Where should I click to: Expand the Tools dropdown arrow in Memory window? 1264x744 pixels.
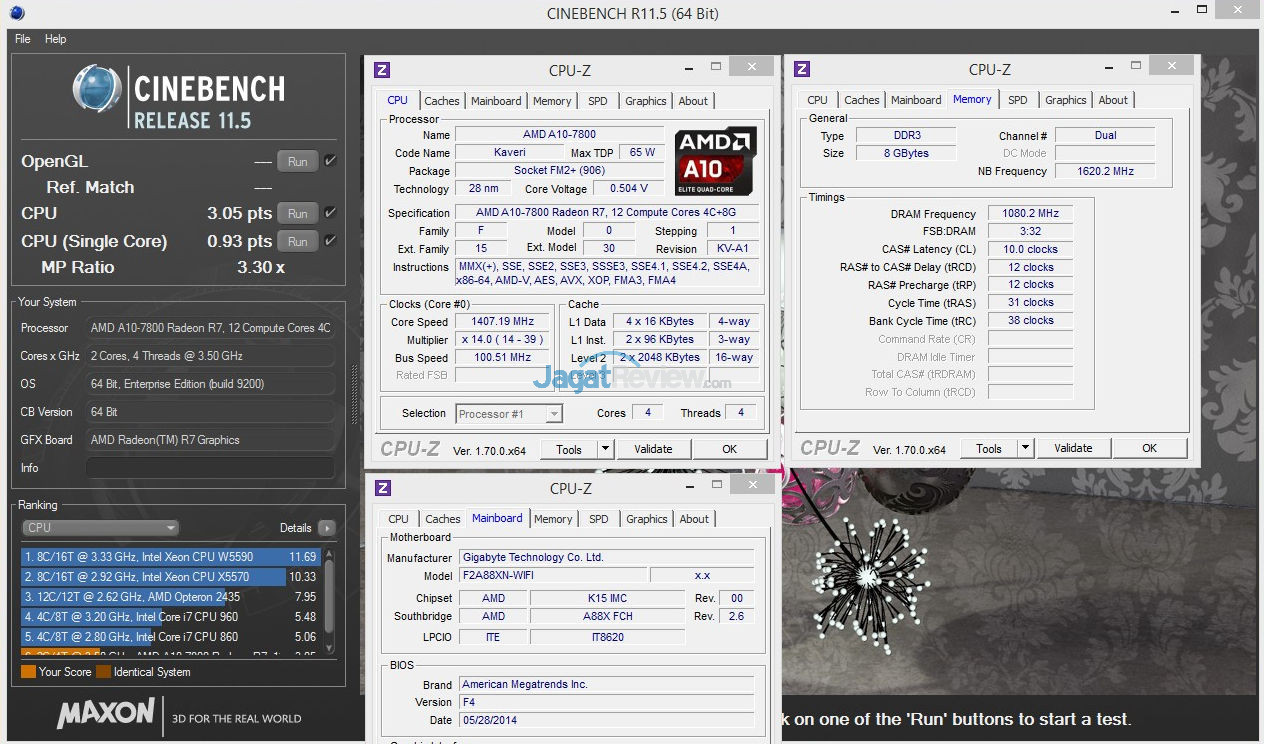pyautogui.click(x=1025, y=449)
